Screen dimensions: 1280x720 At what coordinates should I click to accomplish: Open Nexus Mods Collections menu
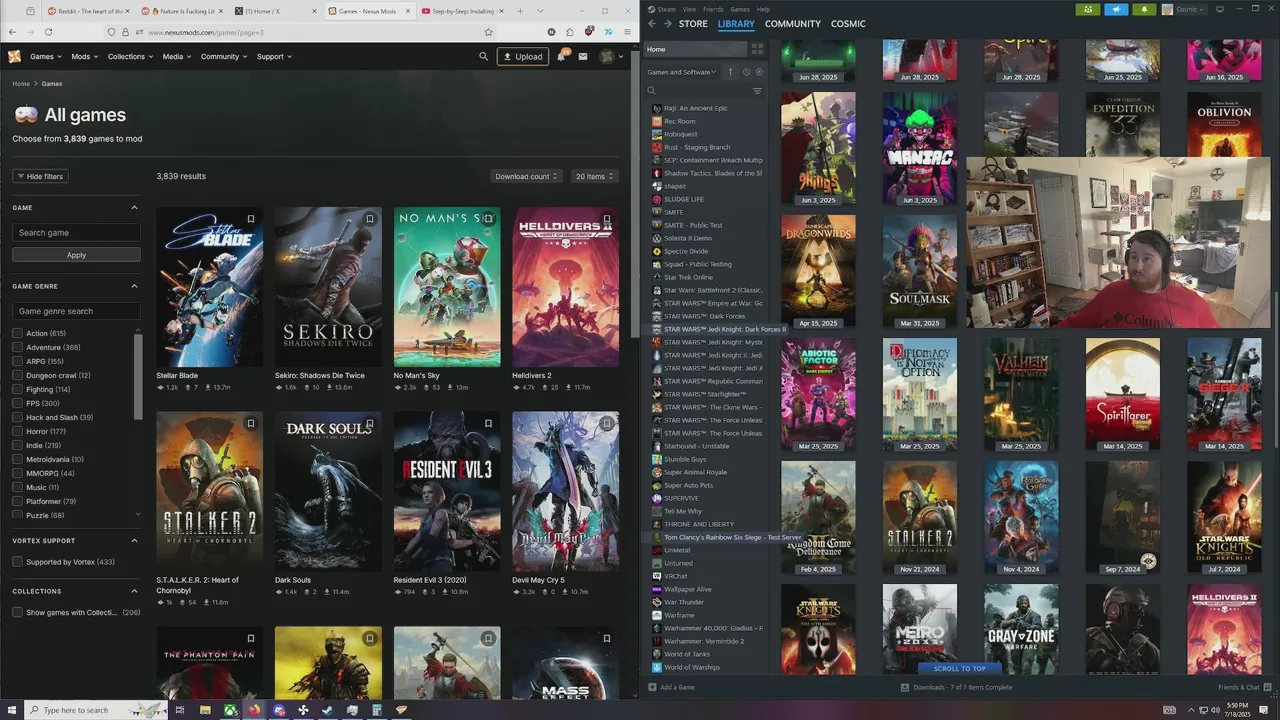pos(130,57)
